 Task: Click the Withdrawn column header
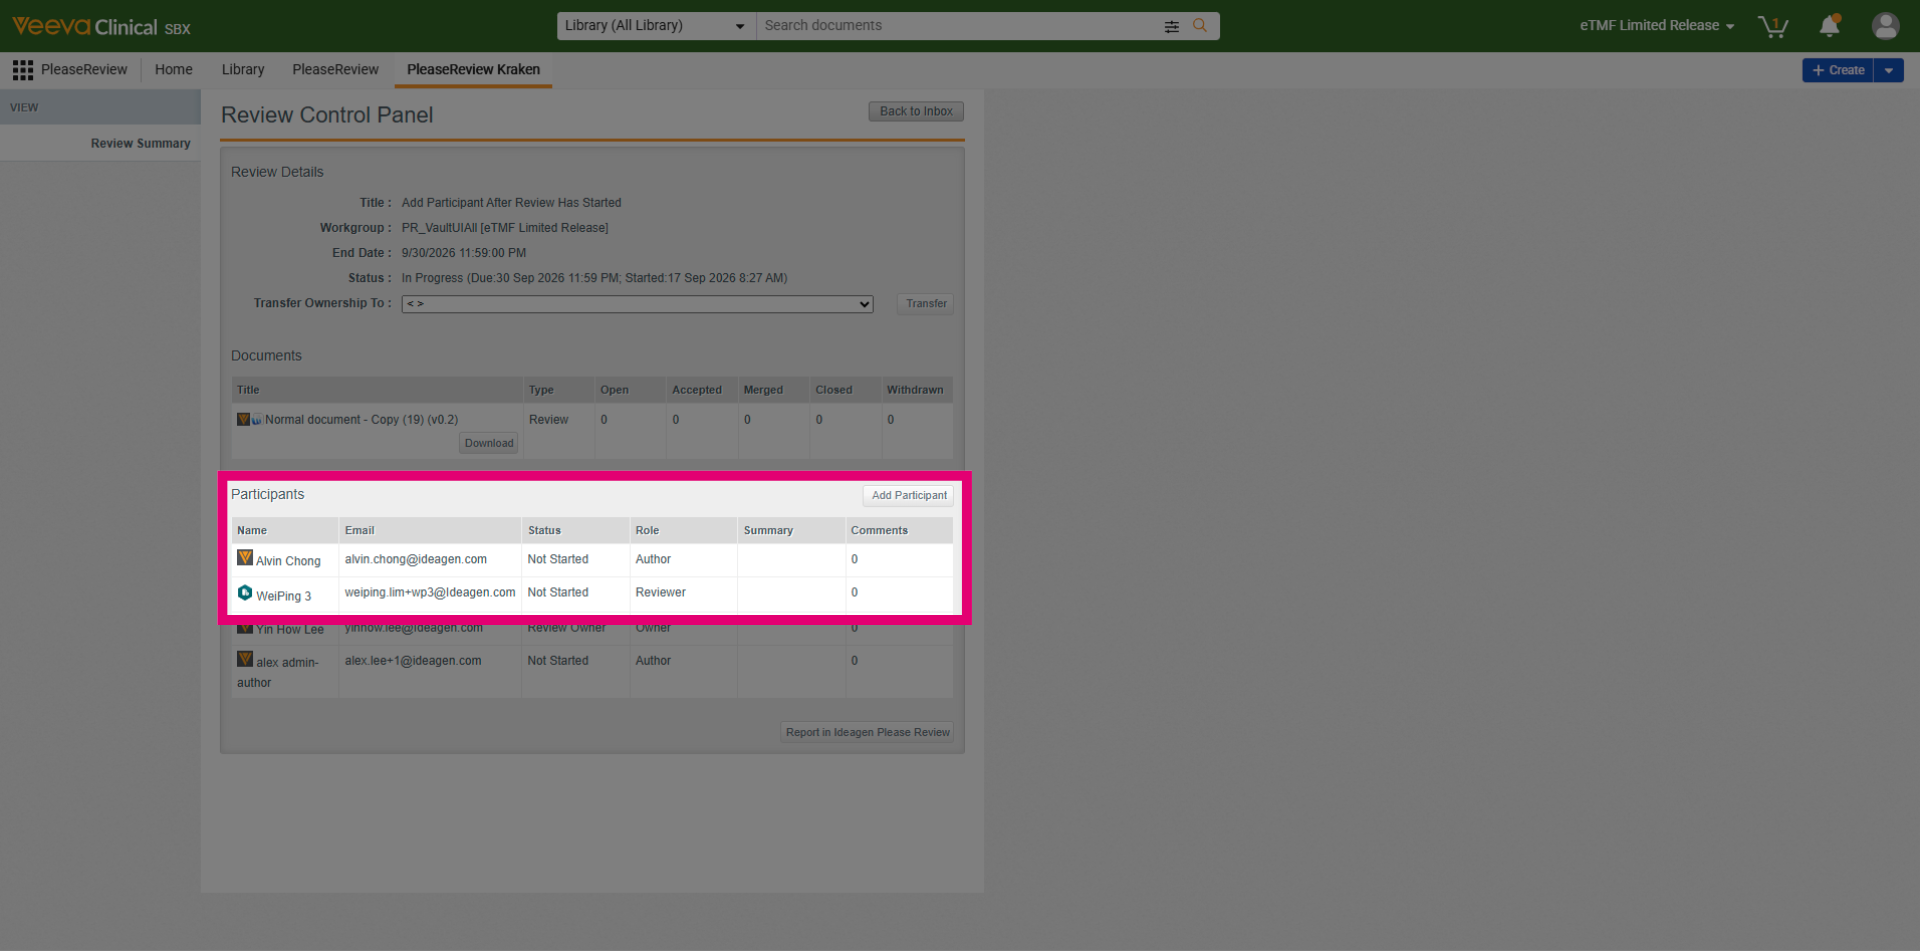click(915, 390)
